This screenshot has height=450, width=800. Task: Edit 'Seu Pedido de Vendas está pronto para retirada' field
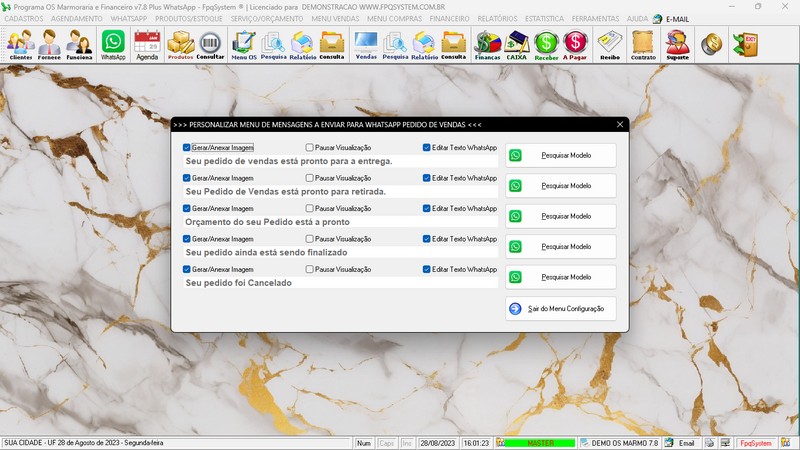pos(340,192)
